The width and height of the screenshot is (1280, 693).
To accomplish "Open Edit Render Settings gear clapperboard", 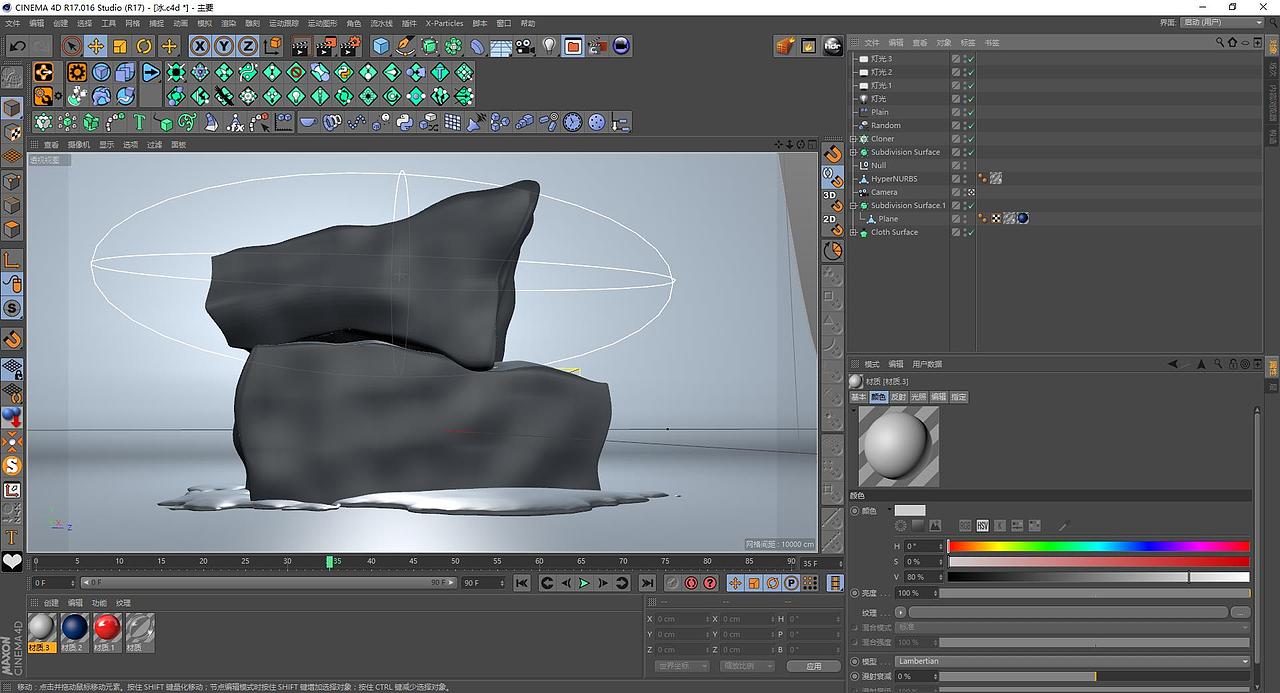I will (350, 46).
